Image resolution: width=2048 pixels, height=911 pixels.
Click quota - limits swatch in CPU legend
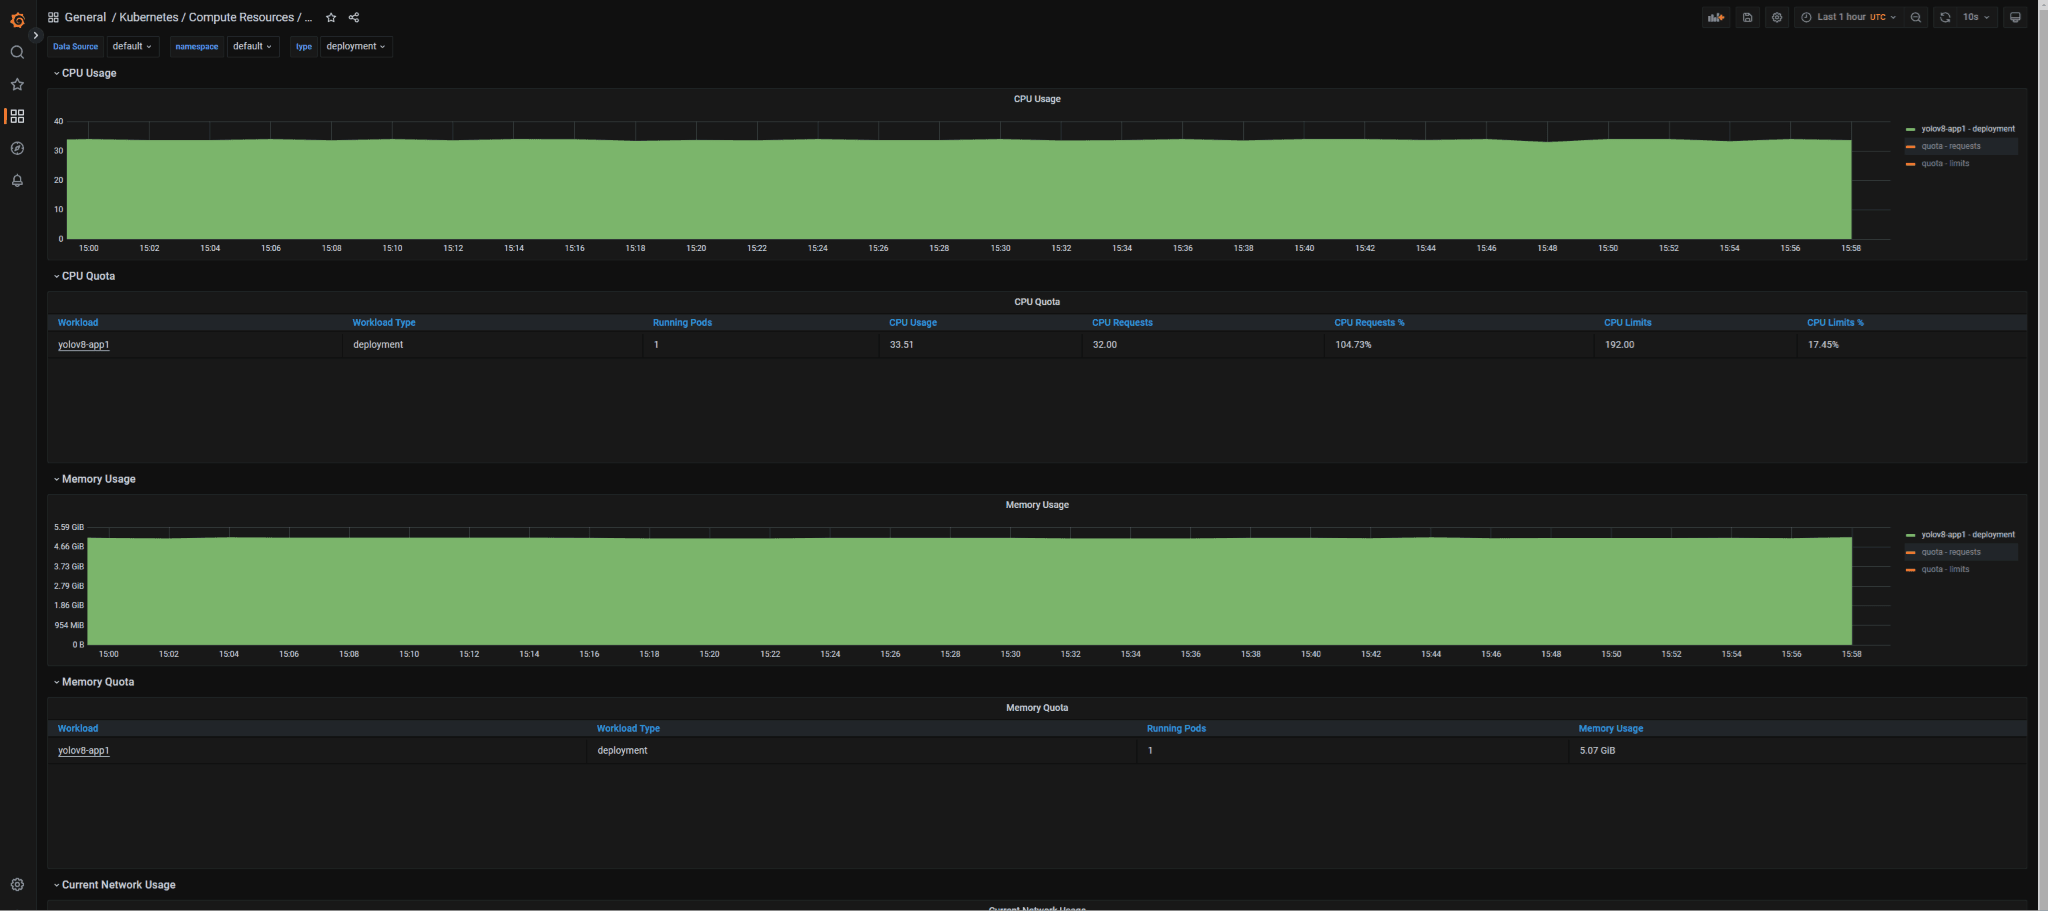1911,163
